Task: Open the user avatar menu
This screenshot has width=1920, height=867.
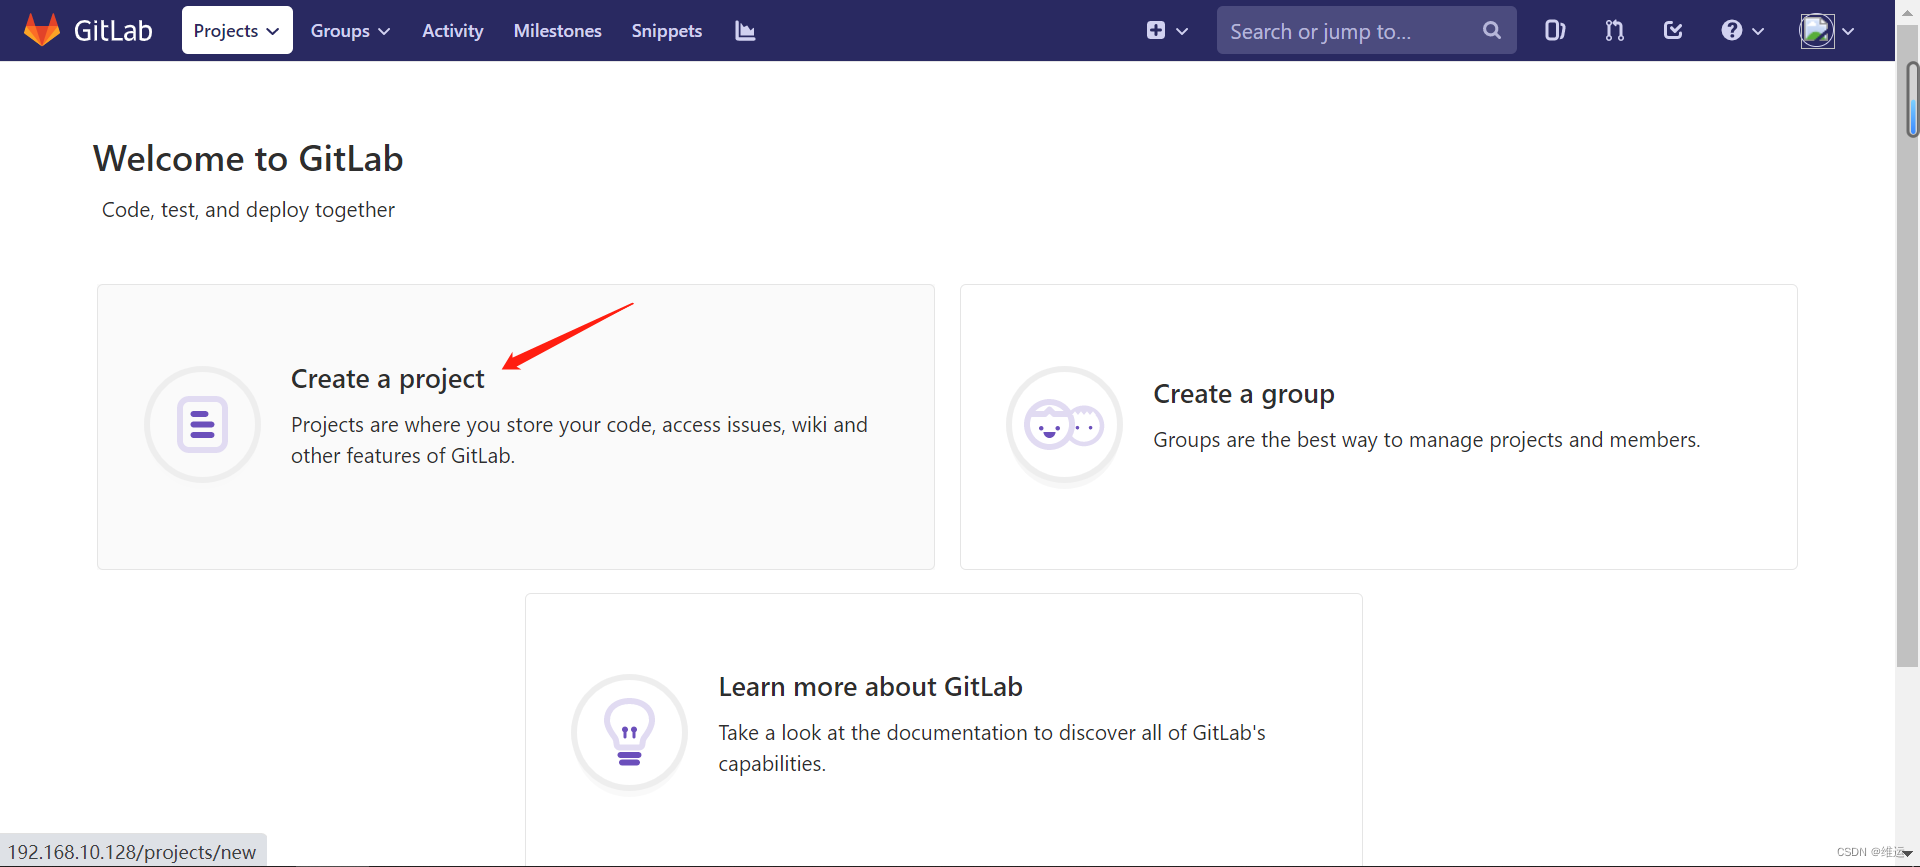Action: [x=1827, y=31]
